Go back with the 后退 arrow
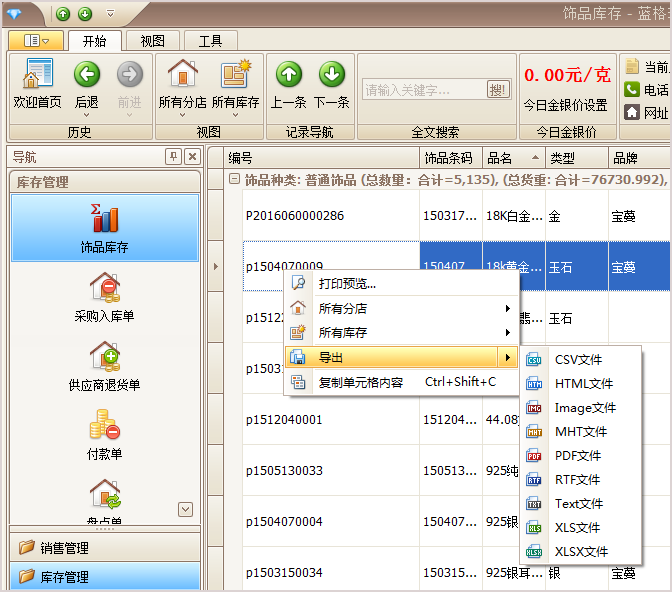 pos(87,83)
